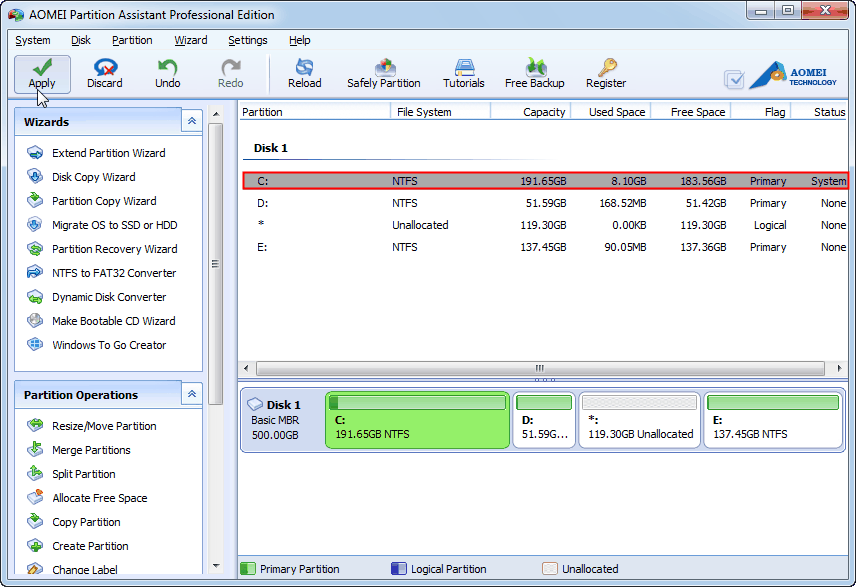856x587 pixels.
Task: Click the Status column header
Action: coord(819,112)
